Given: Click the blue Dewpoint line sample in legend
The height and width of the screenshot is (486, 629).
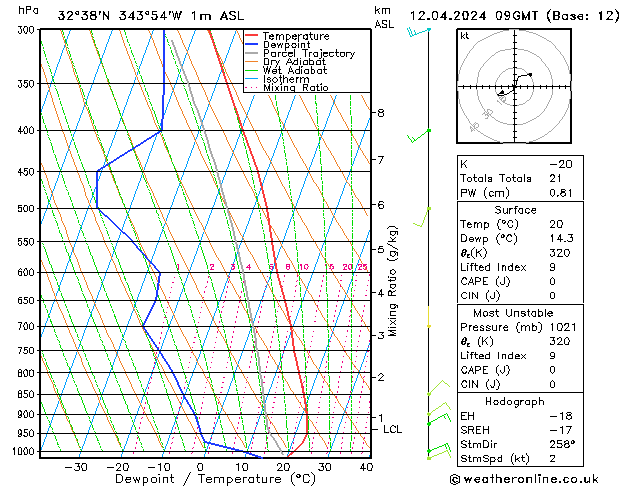Looking at the screenshot, I should click(252, 45).
